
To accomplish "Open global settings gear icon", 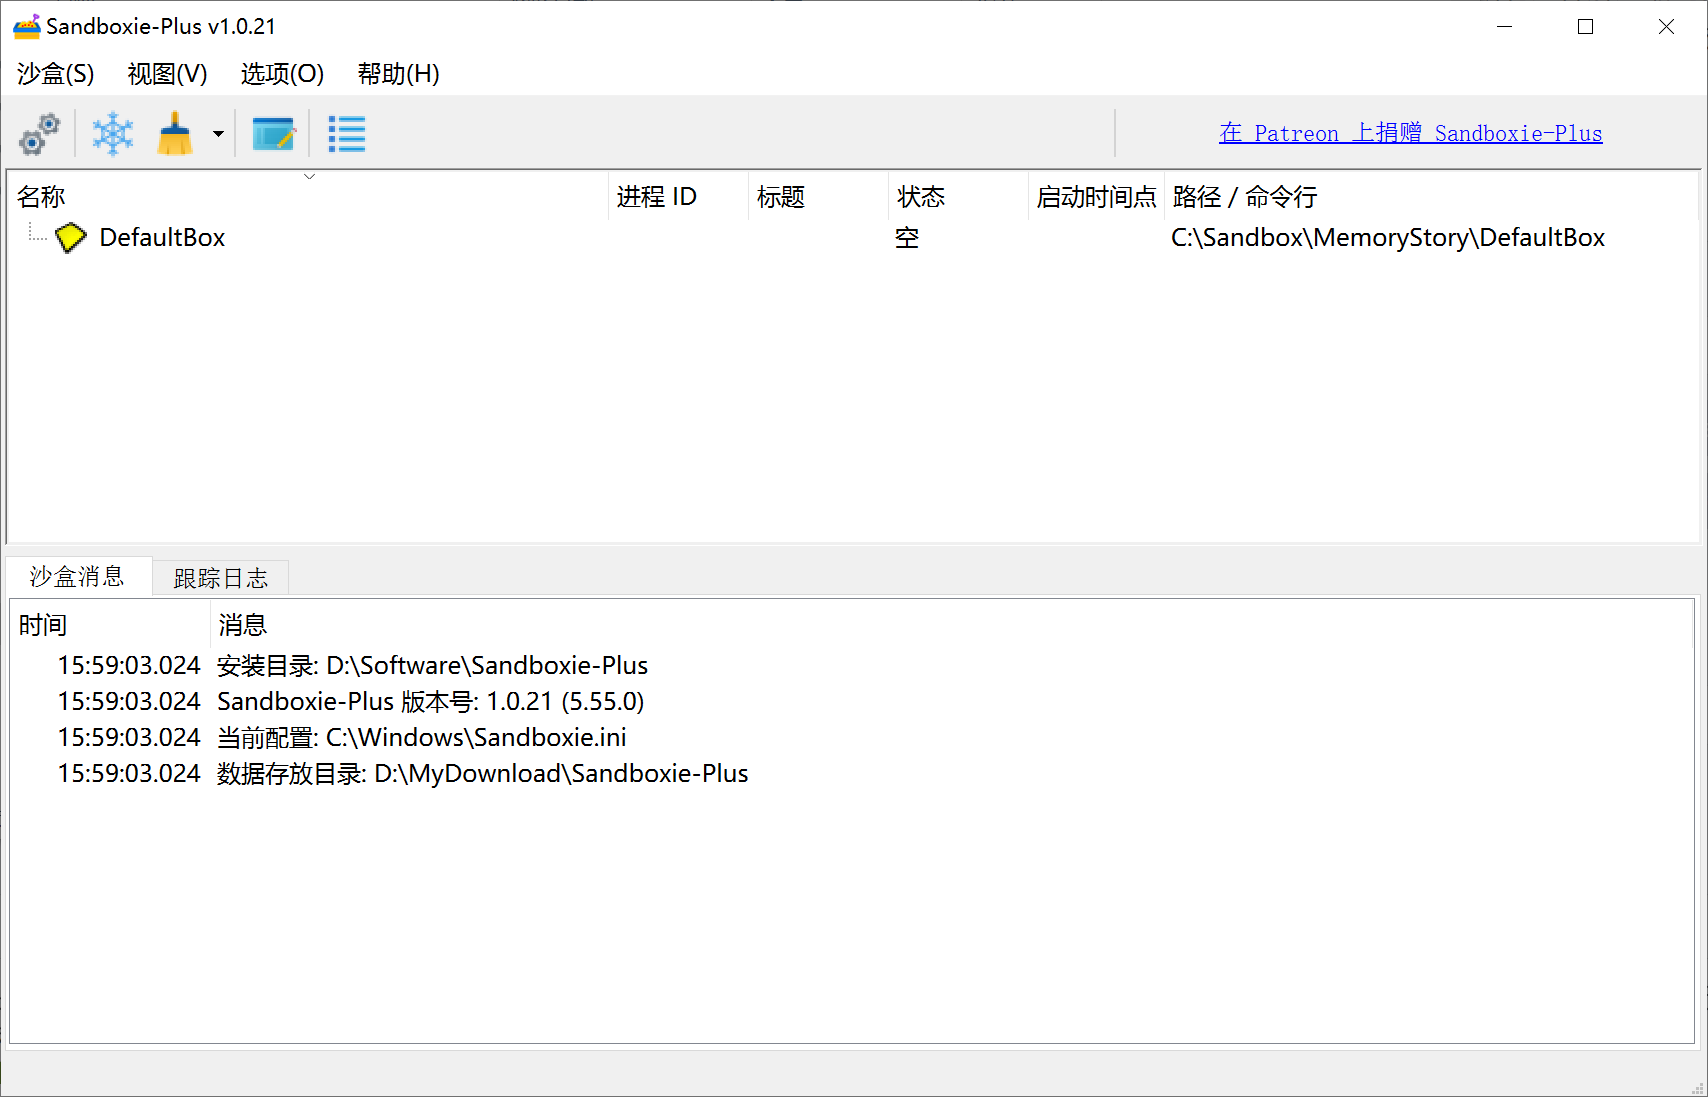I will 40,134.
